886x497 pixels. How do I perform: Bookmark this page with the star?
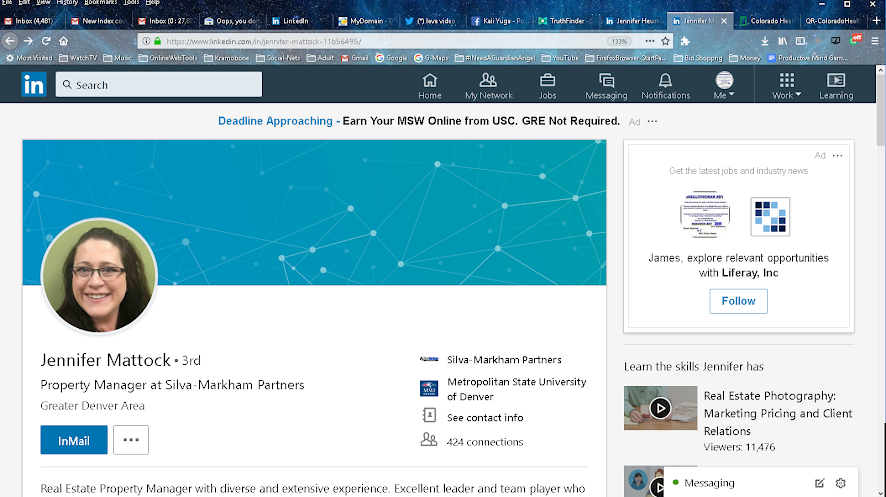tap(666, 41)
